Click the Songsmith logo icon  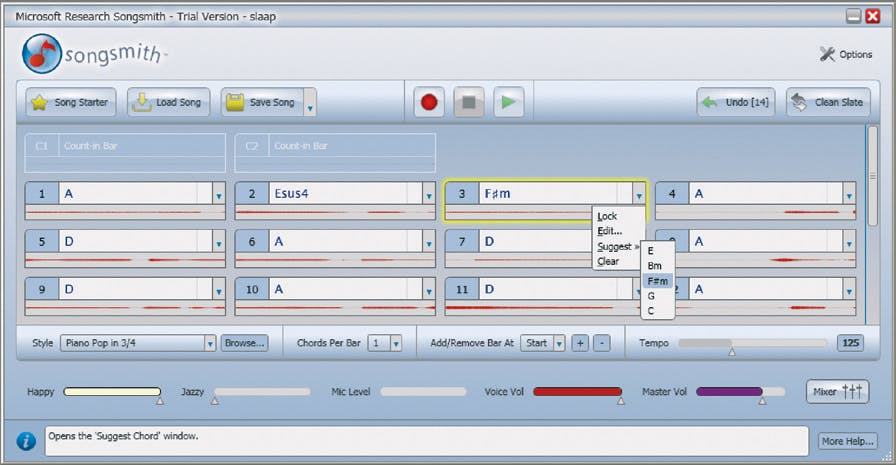point(41,54)
